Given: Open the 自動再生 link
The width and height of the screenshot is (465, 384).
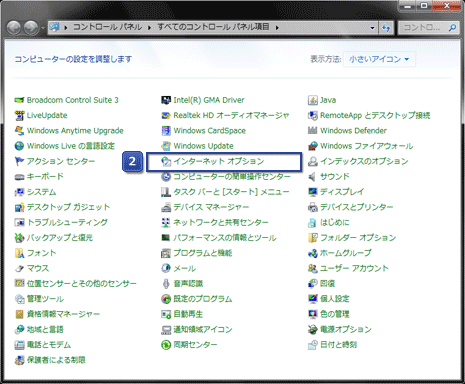Looking at the screenshot, I should pos(188,314).
